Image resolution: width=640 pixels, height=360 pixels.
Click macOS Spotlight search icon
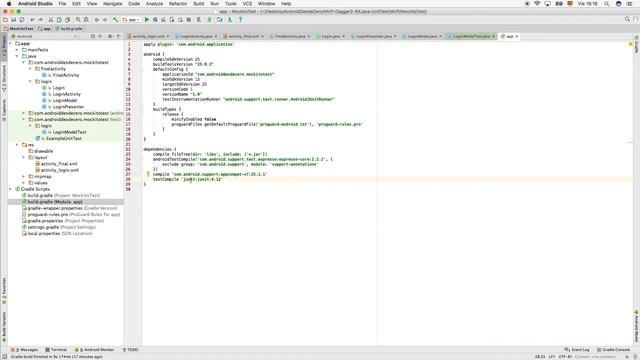tap(607, 4)
